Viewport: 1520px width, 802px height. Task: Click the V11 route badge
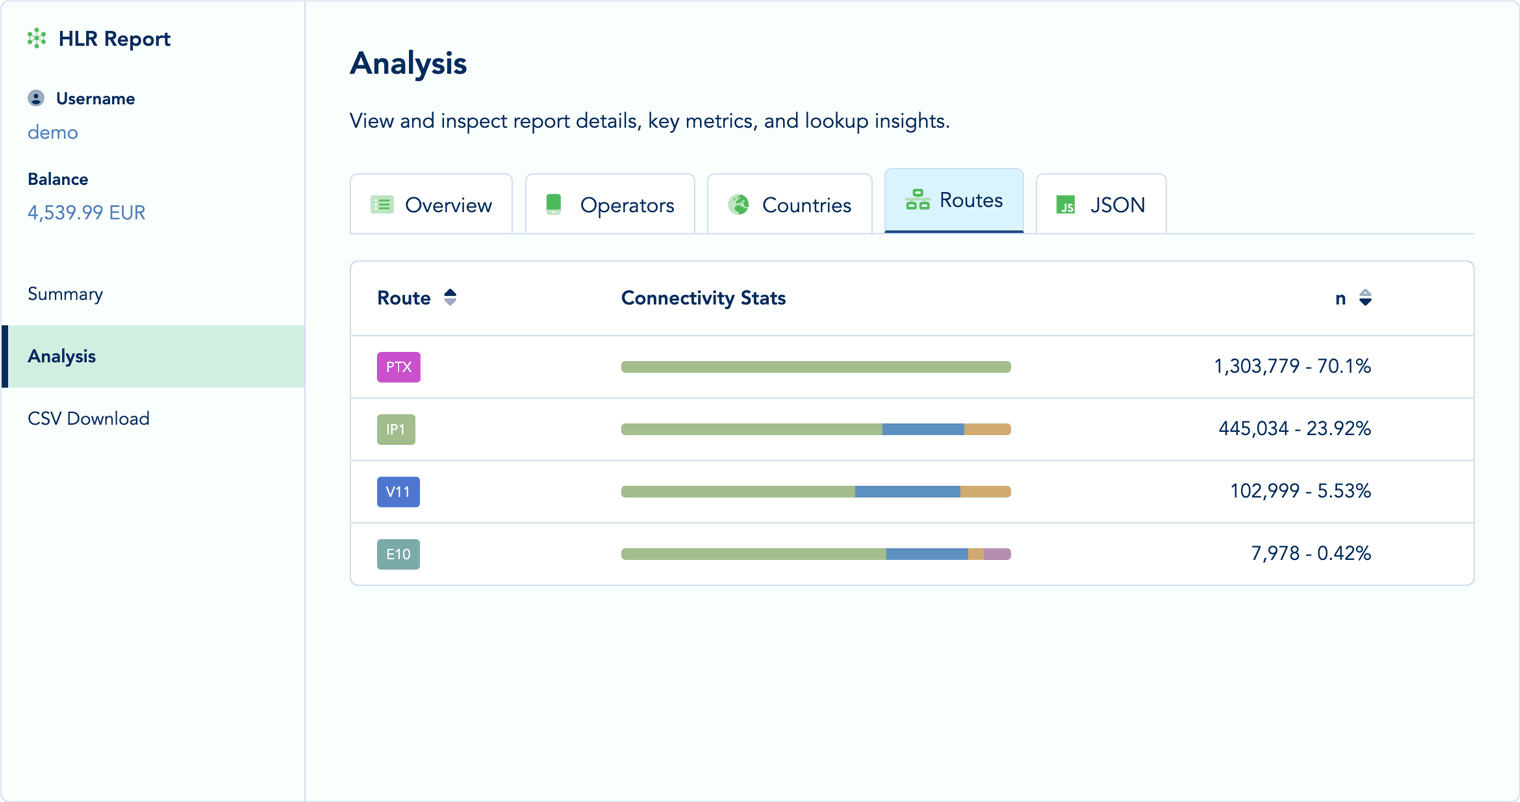pyautogui.click(x=398, y=492)
